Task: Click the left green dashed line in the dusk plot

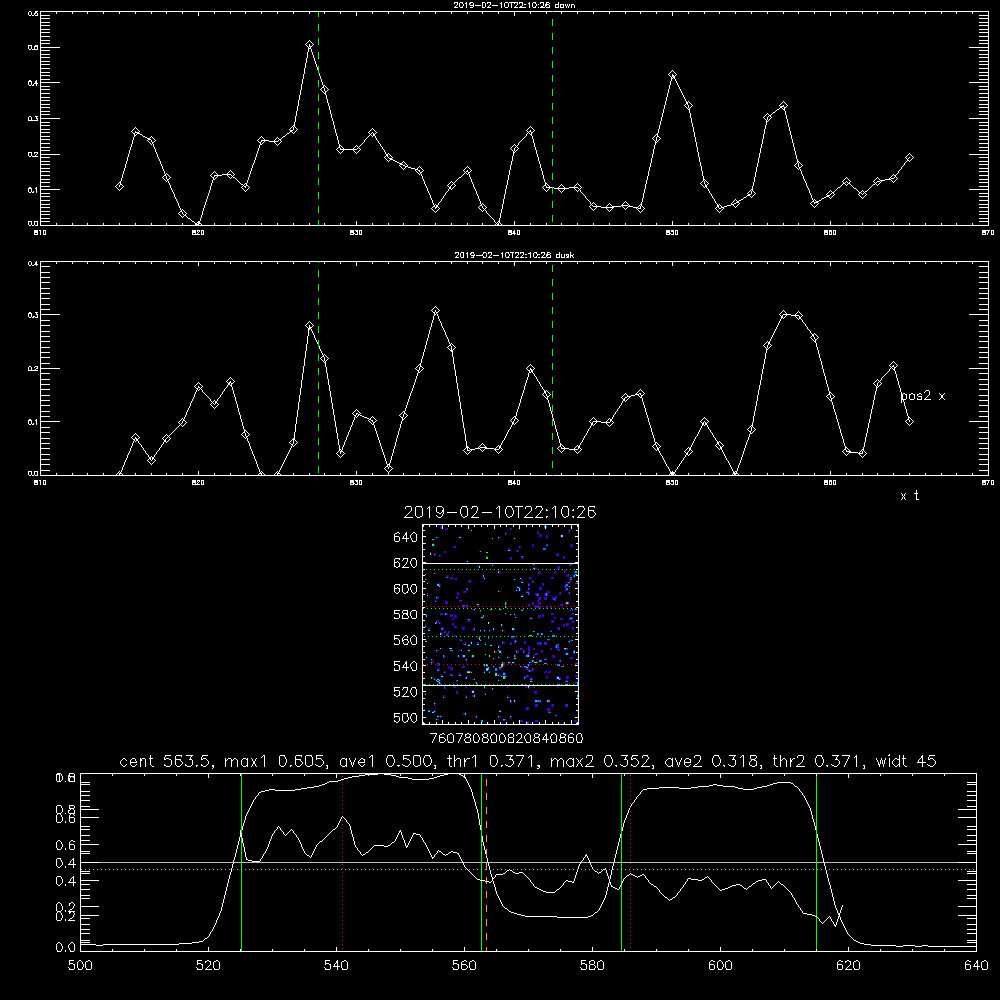Action: pos(318,368)
